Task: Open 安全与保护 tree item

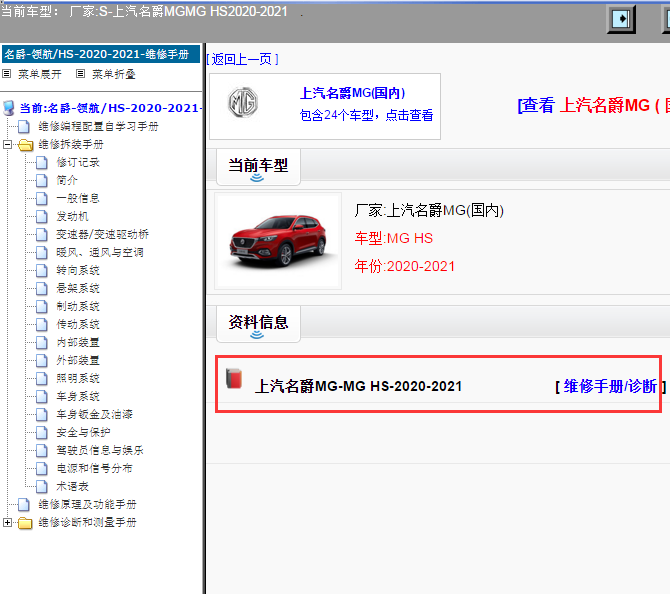Action: pos(83,432)
